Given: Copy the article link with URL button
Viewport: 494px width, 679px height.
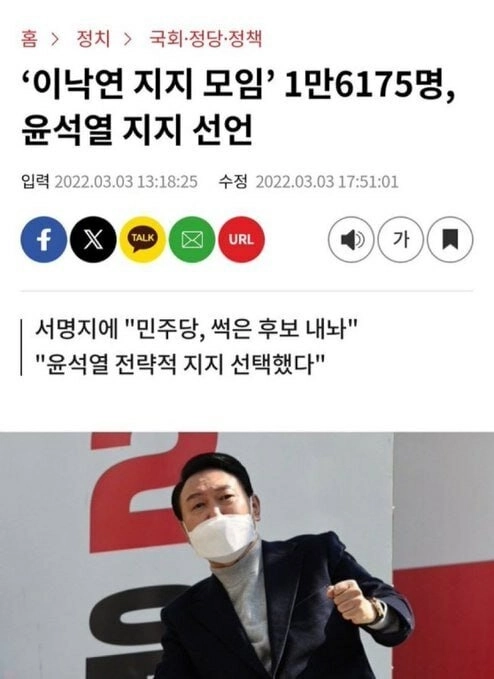Looking at the screenshot, I should click(241, 239).
